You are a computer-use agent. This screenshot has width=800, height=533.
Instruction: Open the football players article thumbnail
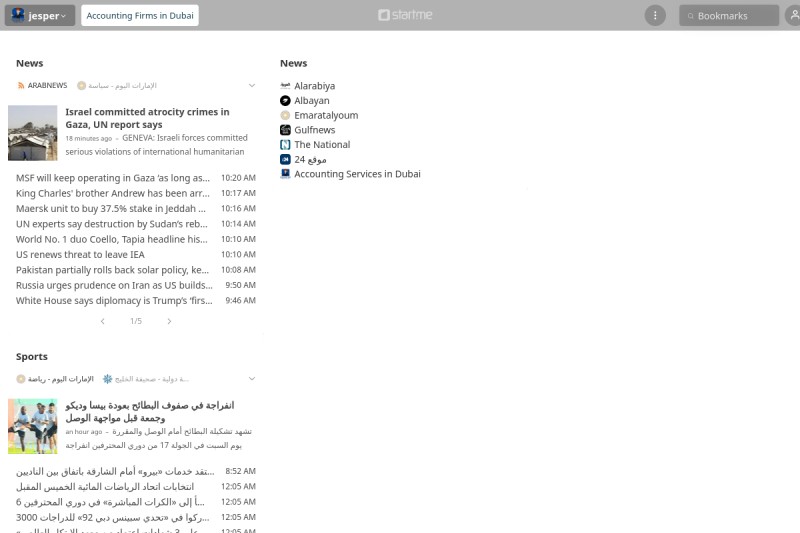33,426
